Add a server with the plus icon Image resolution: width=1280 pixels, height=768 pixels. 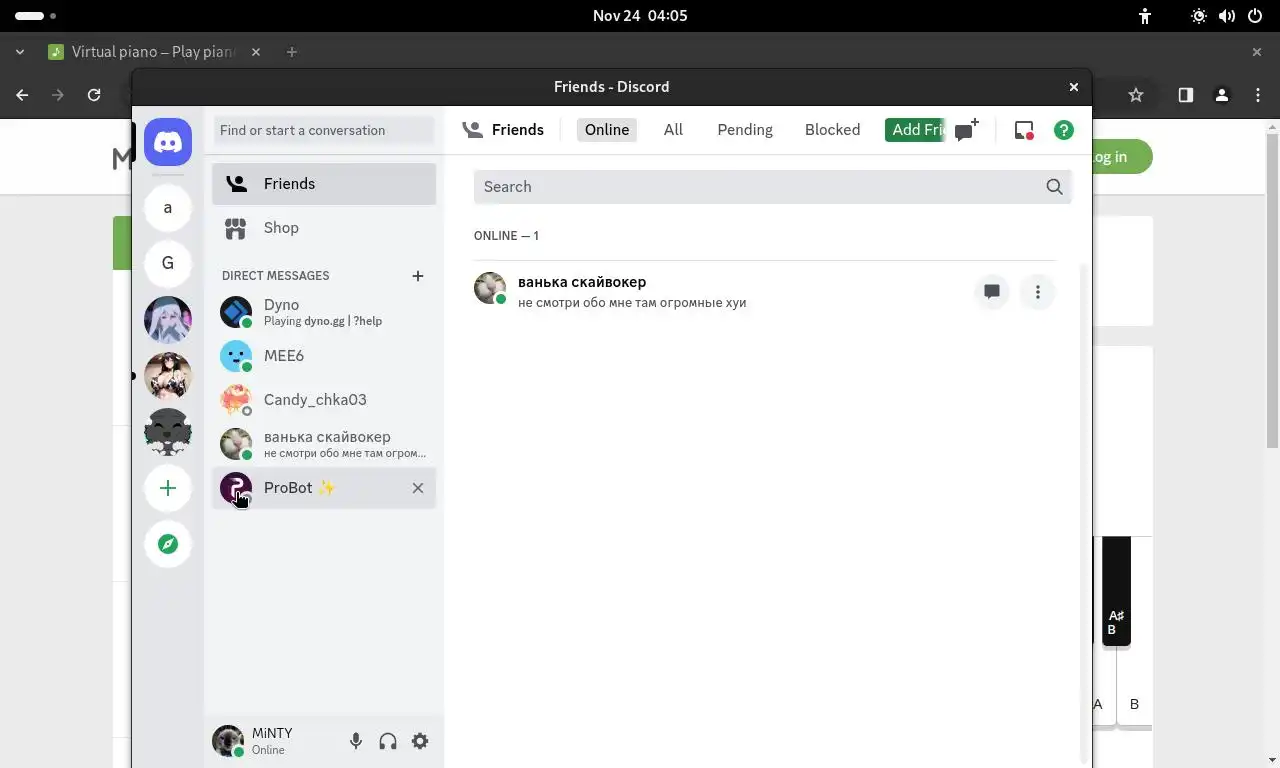pos(168,488)
